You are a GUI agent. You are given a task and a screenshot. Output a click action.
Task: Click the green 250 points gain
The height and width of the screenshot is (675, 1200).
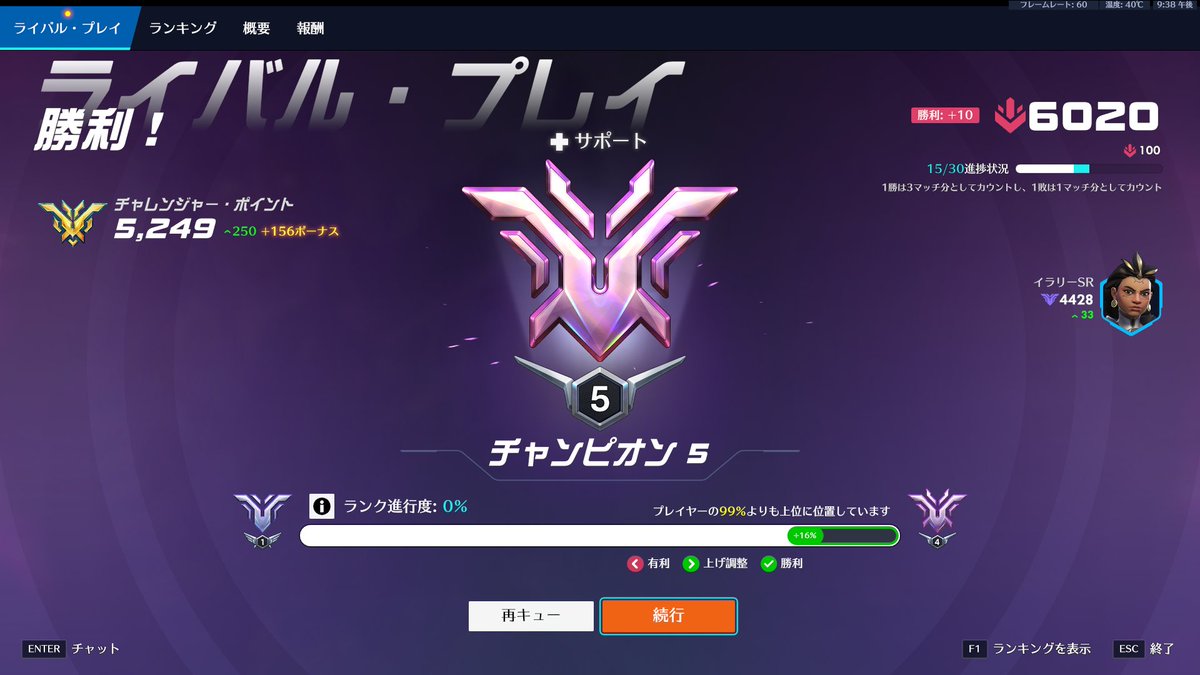(x=239, y=231)
